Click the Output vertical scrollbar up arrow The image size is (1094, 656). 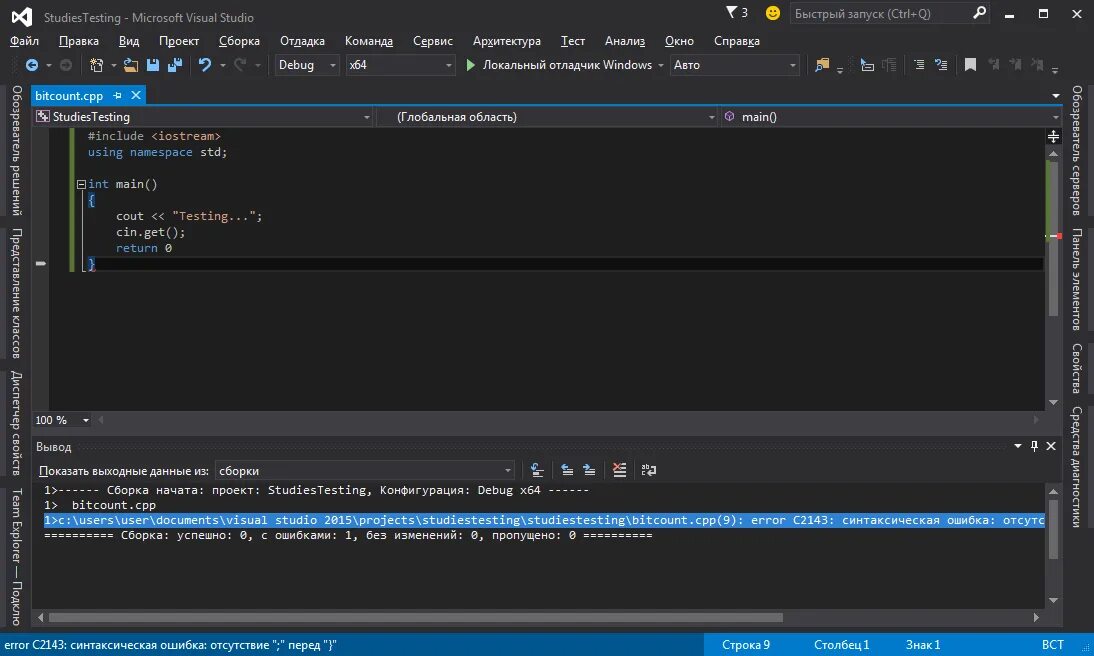1054,491
